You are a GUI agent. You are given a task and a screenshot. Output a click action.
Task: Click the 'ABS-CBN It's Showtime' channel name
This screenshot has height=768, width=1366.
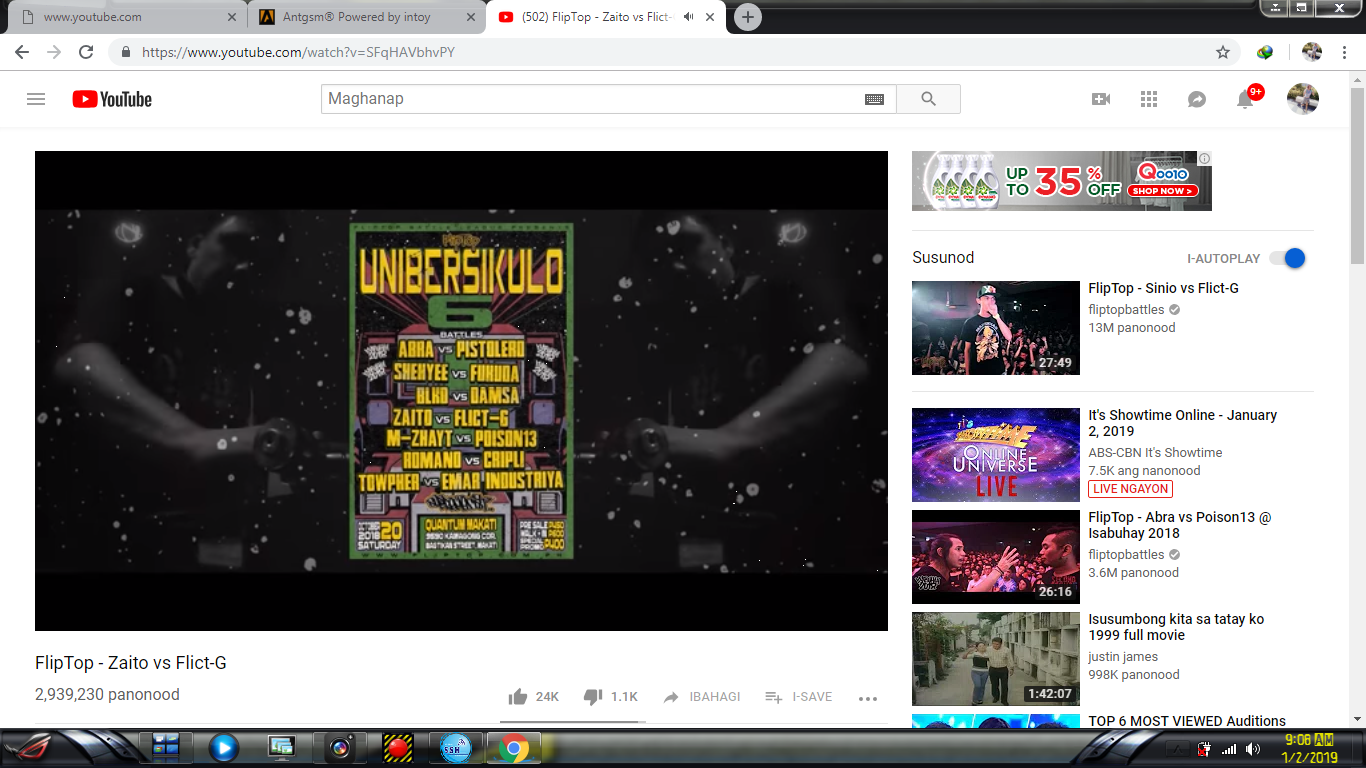1155,453
